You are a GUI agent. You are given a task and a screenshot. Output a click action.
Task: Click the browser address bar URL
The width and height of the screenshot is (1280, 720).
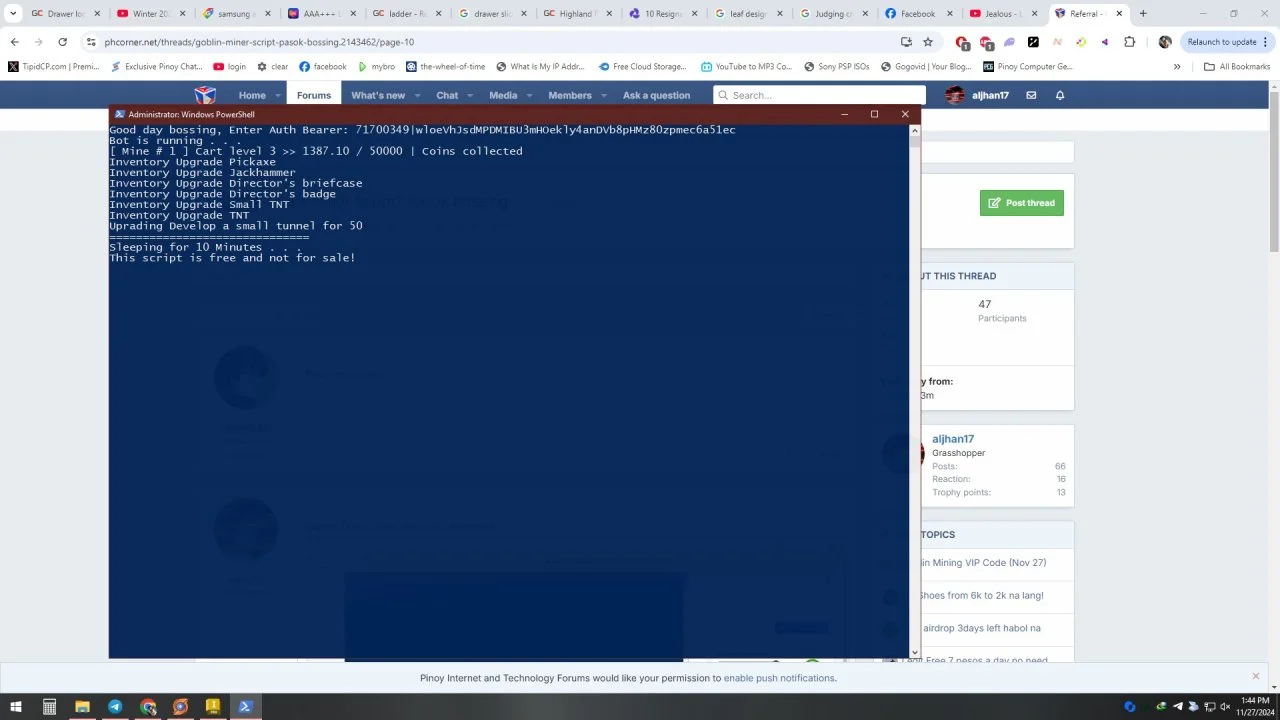click(x=259, y=42)
